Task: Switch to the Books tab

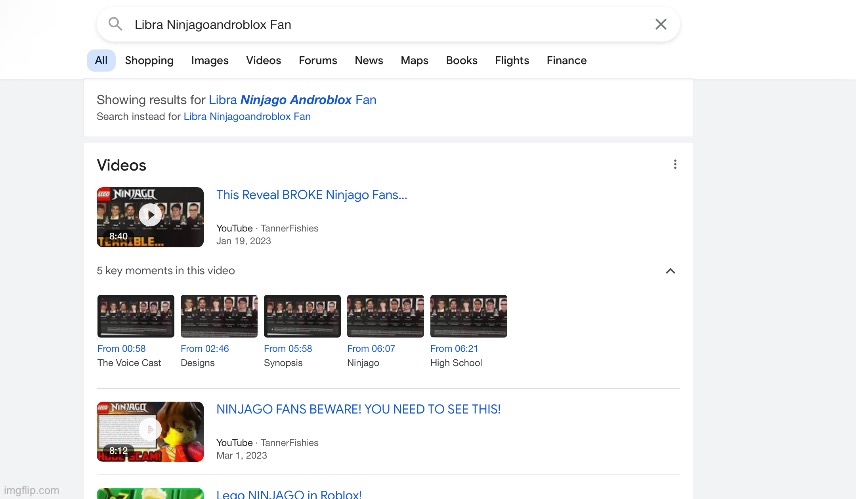Action: point(461,60)
